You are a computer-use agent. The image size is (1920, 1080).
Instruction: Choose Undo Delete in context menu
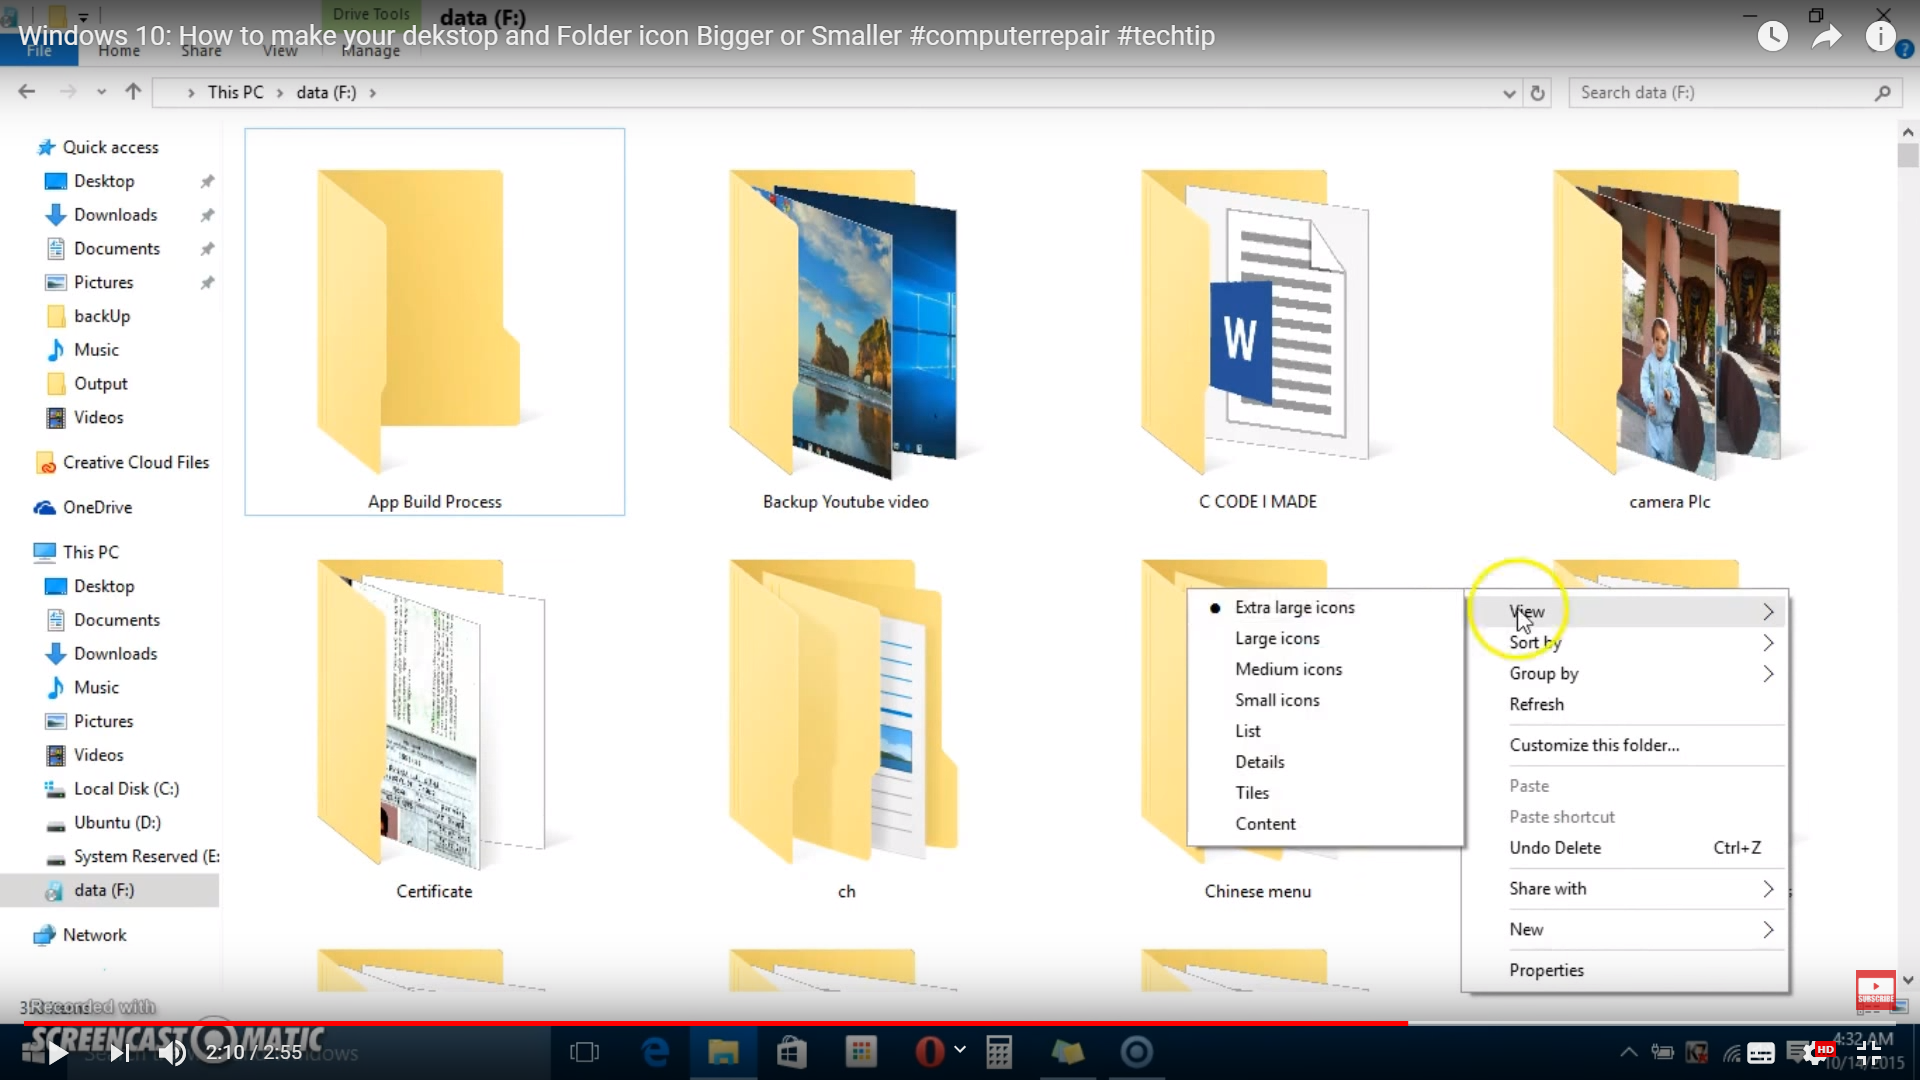(x=1625, y=848)
